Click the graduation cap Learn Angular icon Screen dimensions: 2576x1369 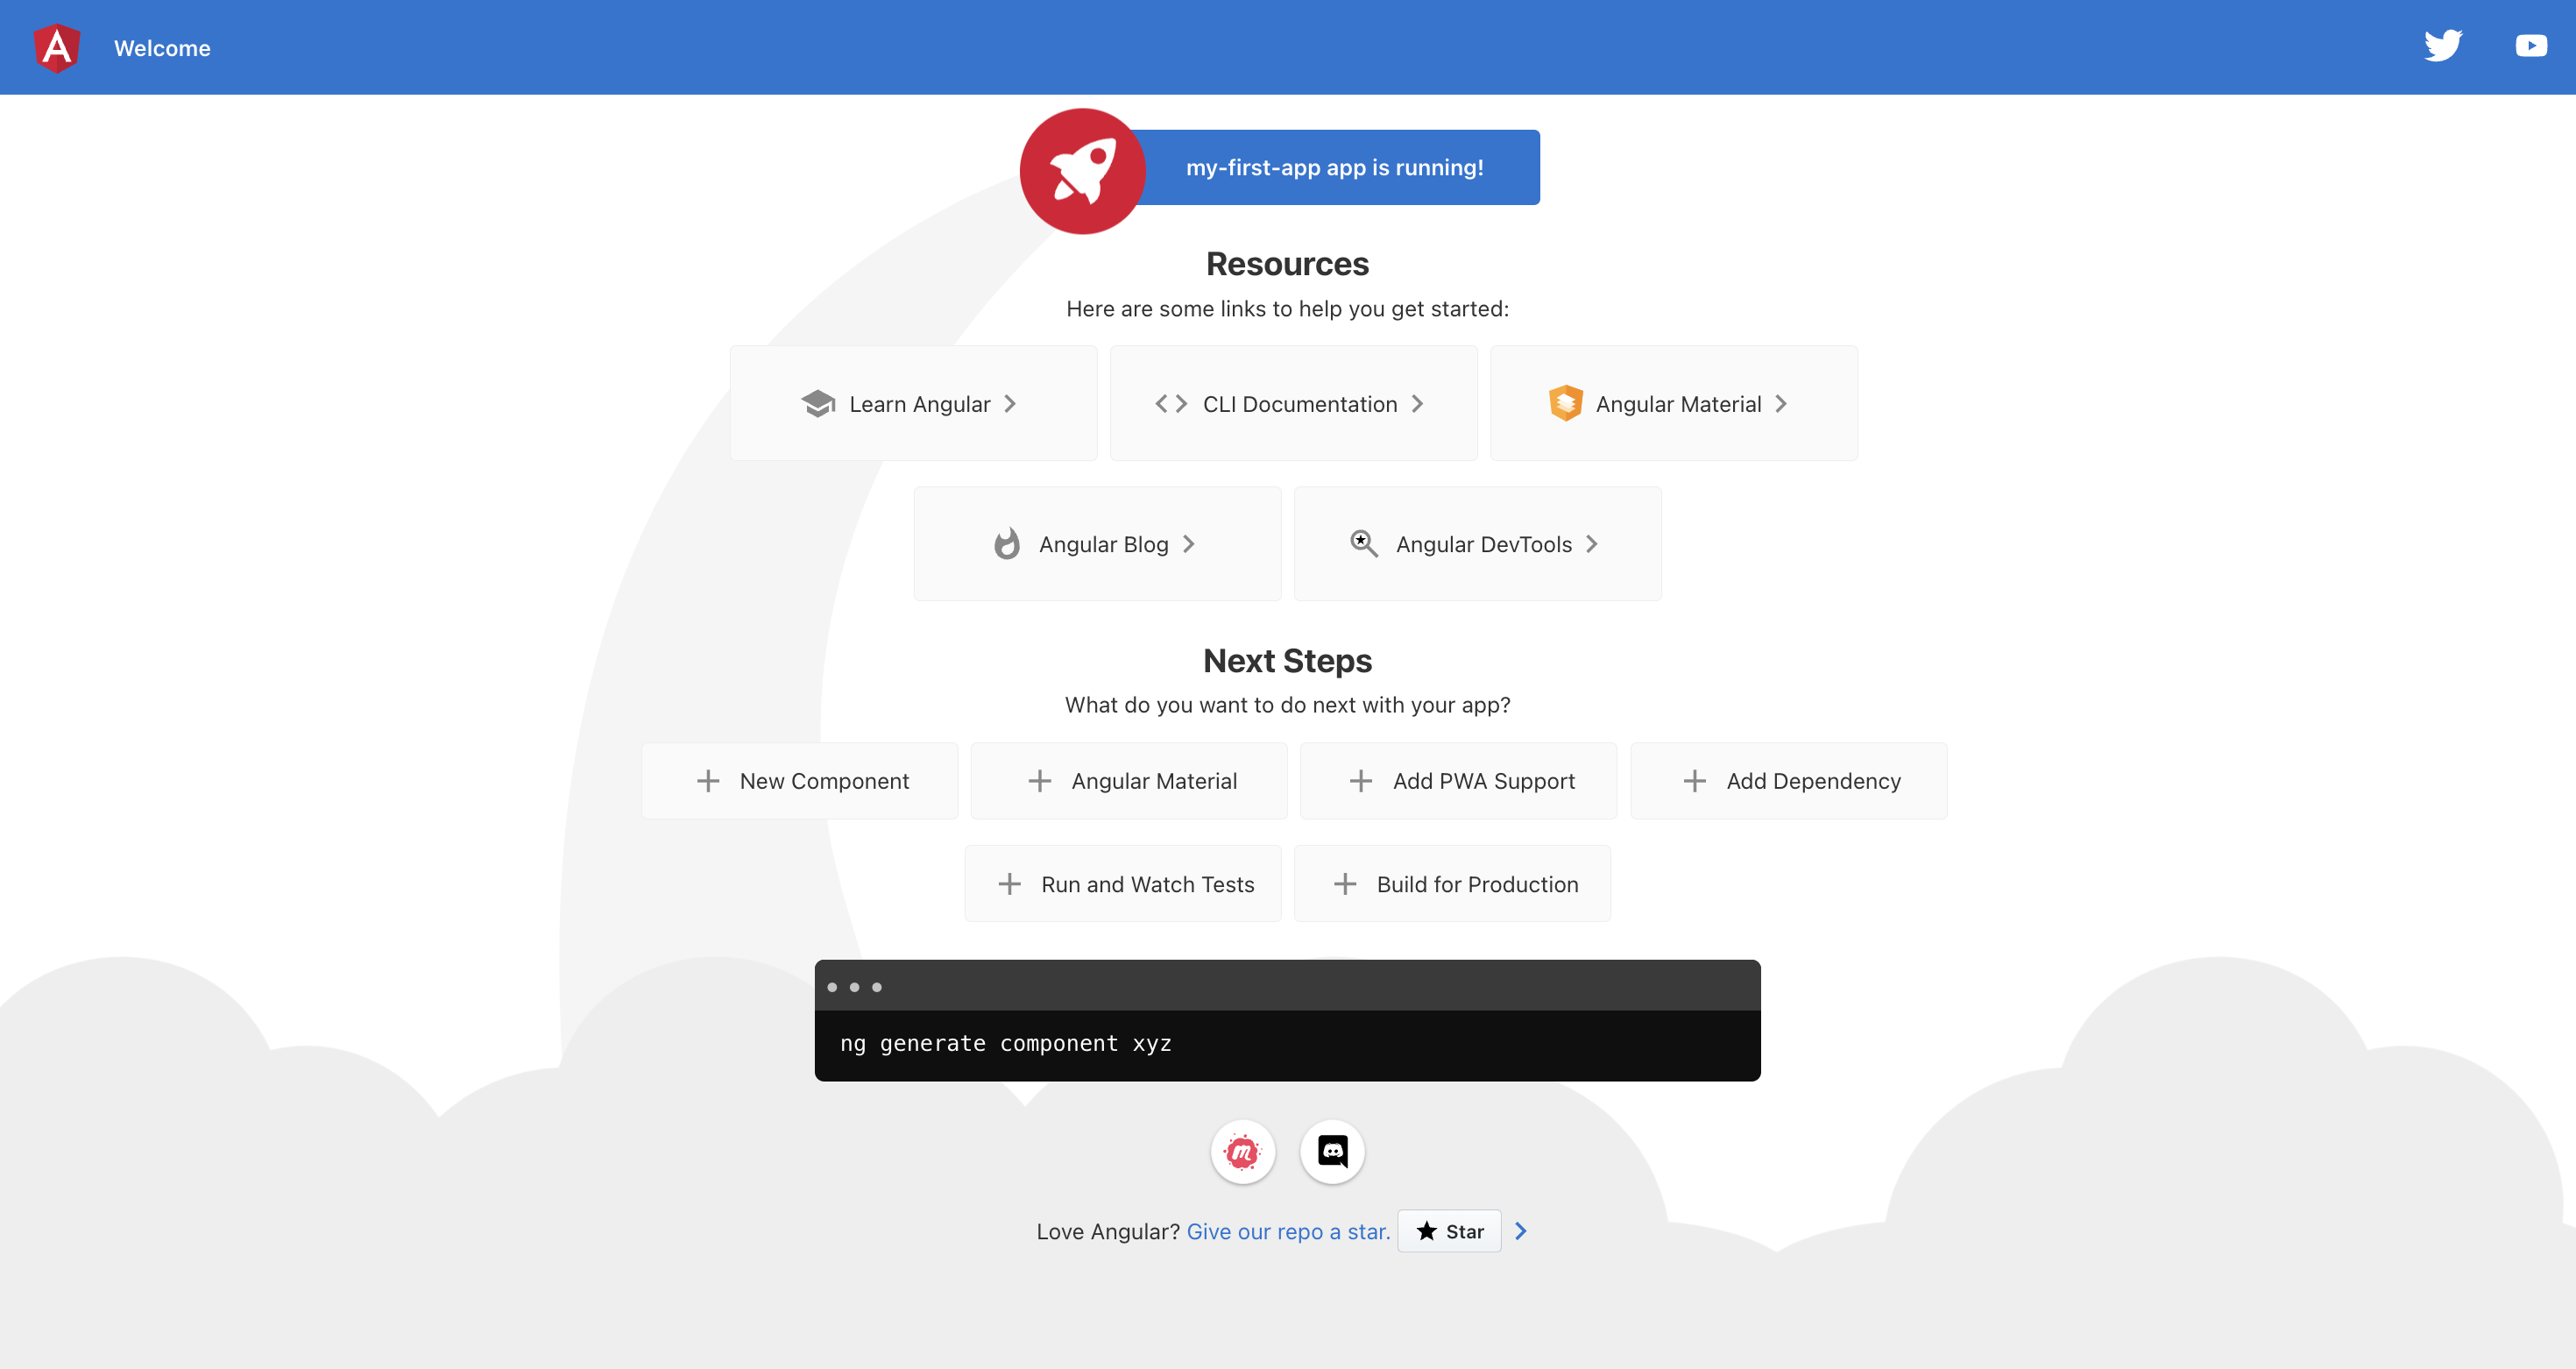[818, 403]
